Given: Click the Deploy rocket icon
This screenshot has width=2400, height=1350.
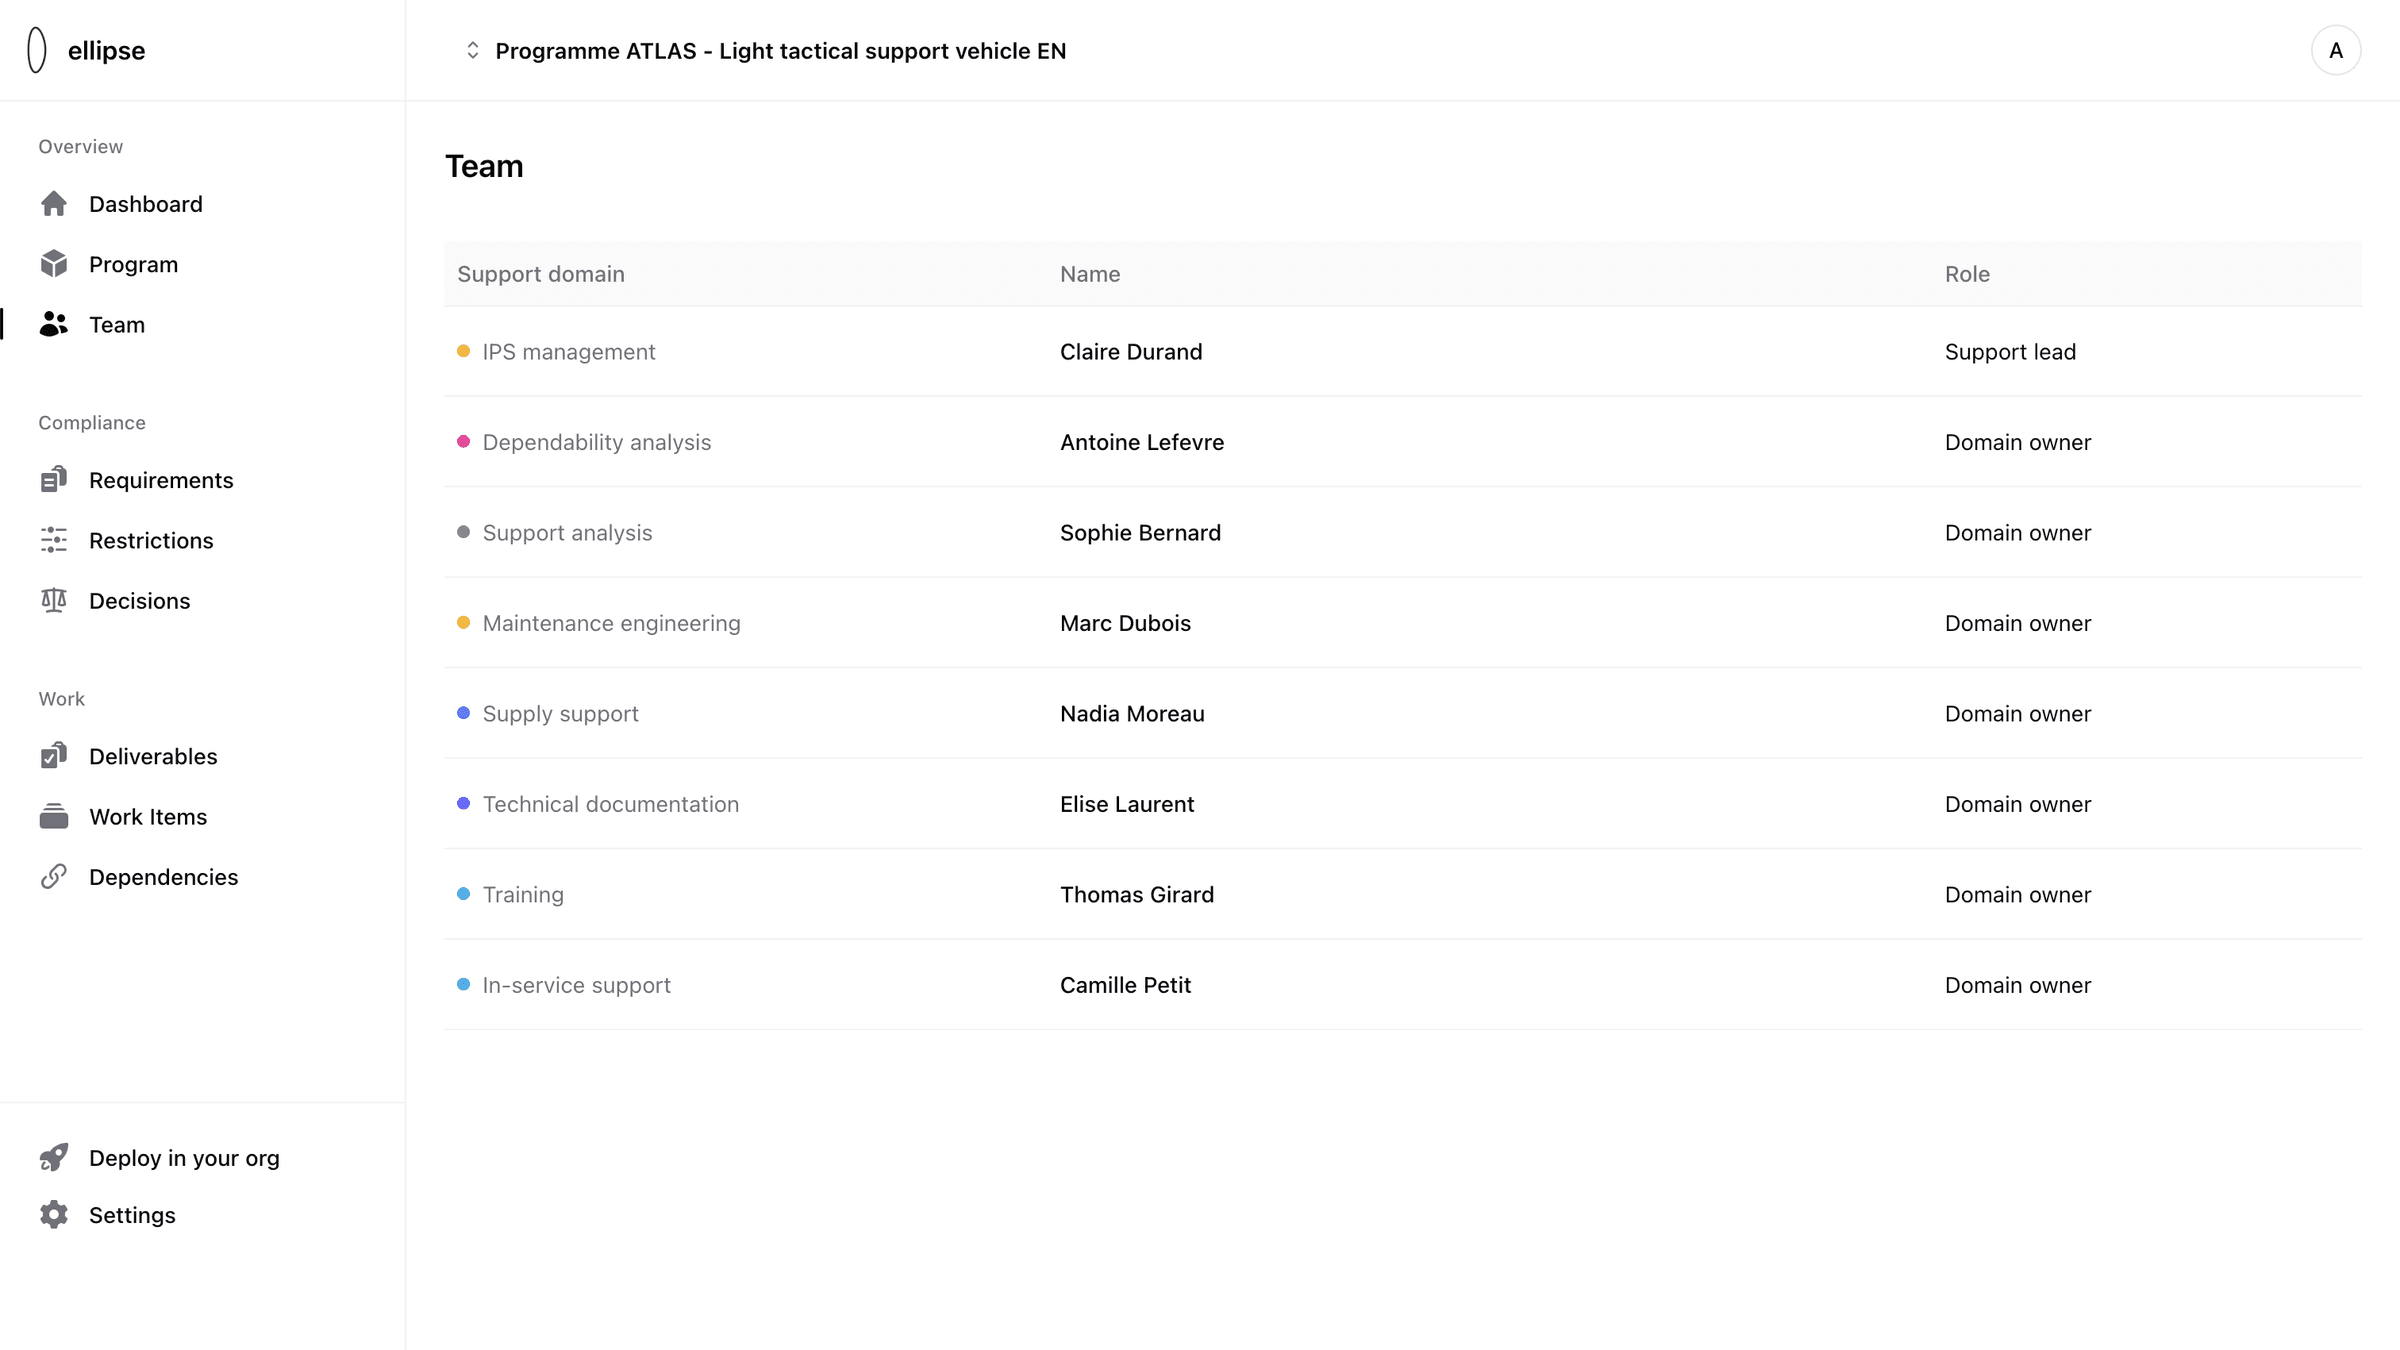Looking at the screenshot, I should pyautogui.click(x=54, y=1157).
